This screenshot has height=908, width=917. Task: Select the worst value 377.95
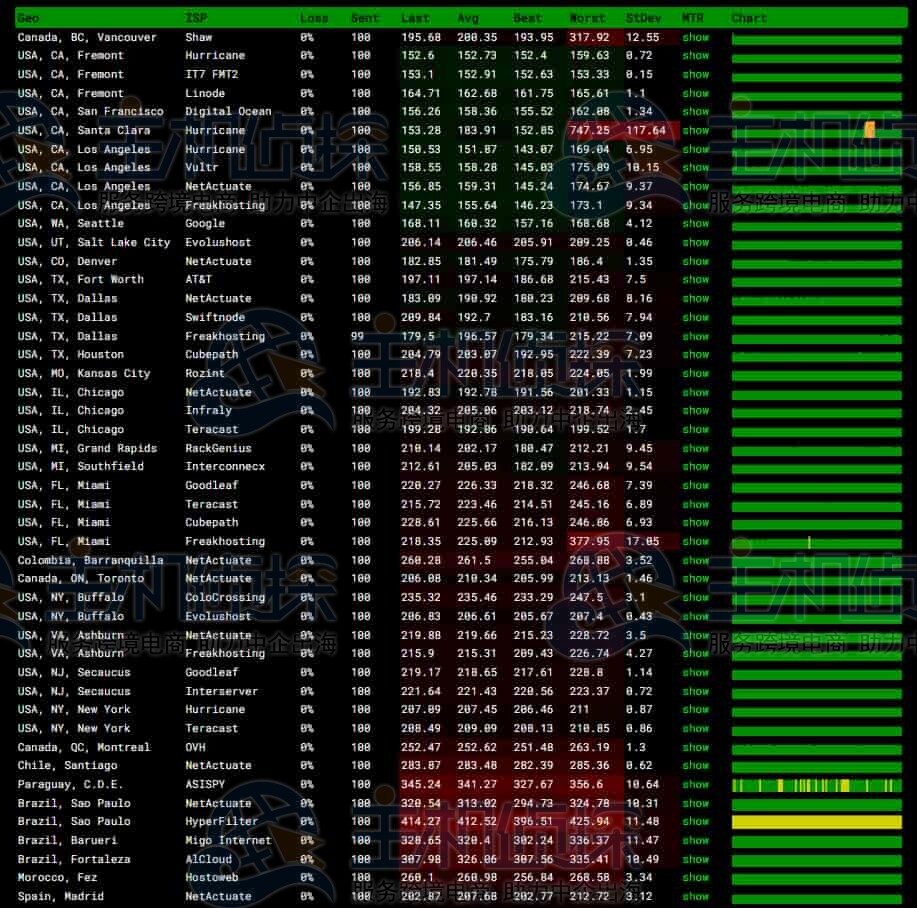pos(590,541)
